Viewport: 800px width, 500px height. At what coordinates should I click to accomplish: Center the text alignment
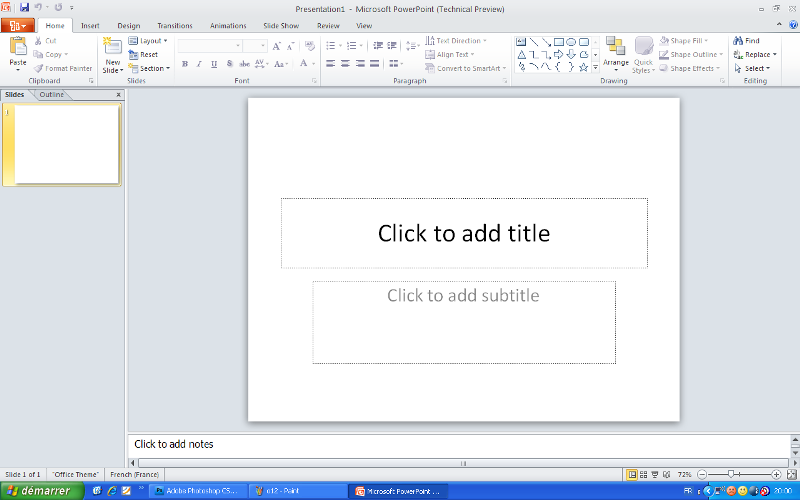pos(345,64)
